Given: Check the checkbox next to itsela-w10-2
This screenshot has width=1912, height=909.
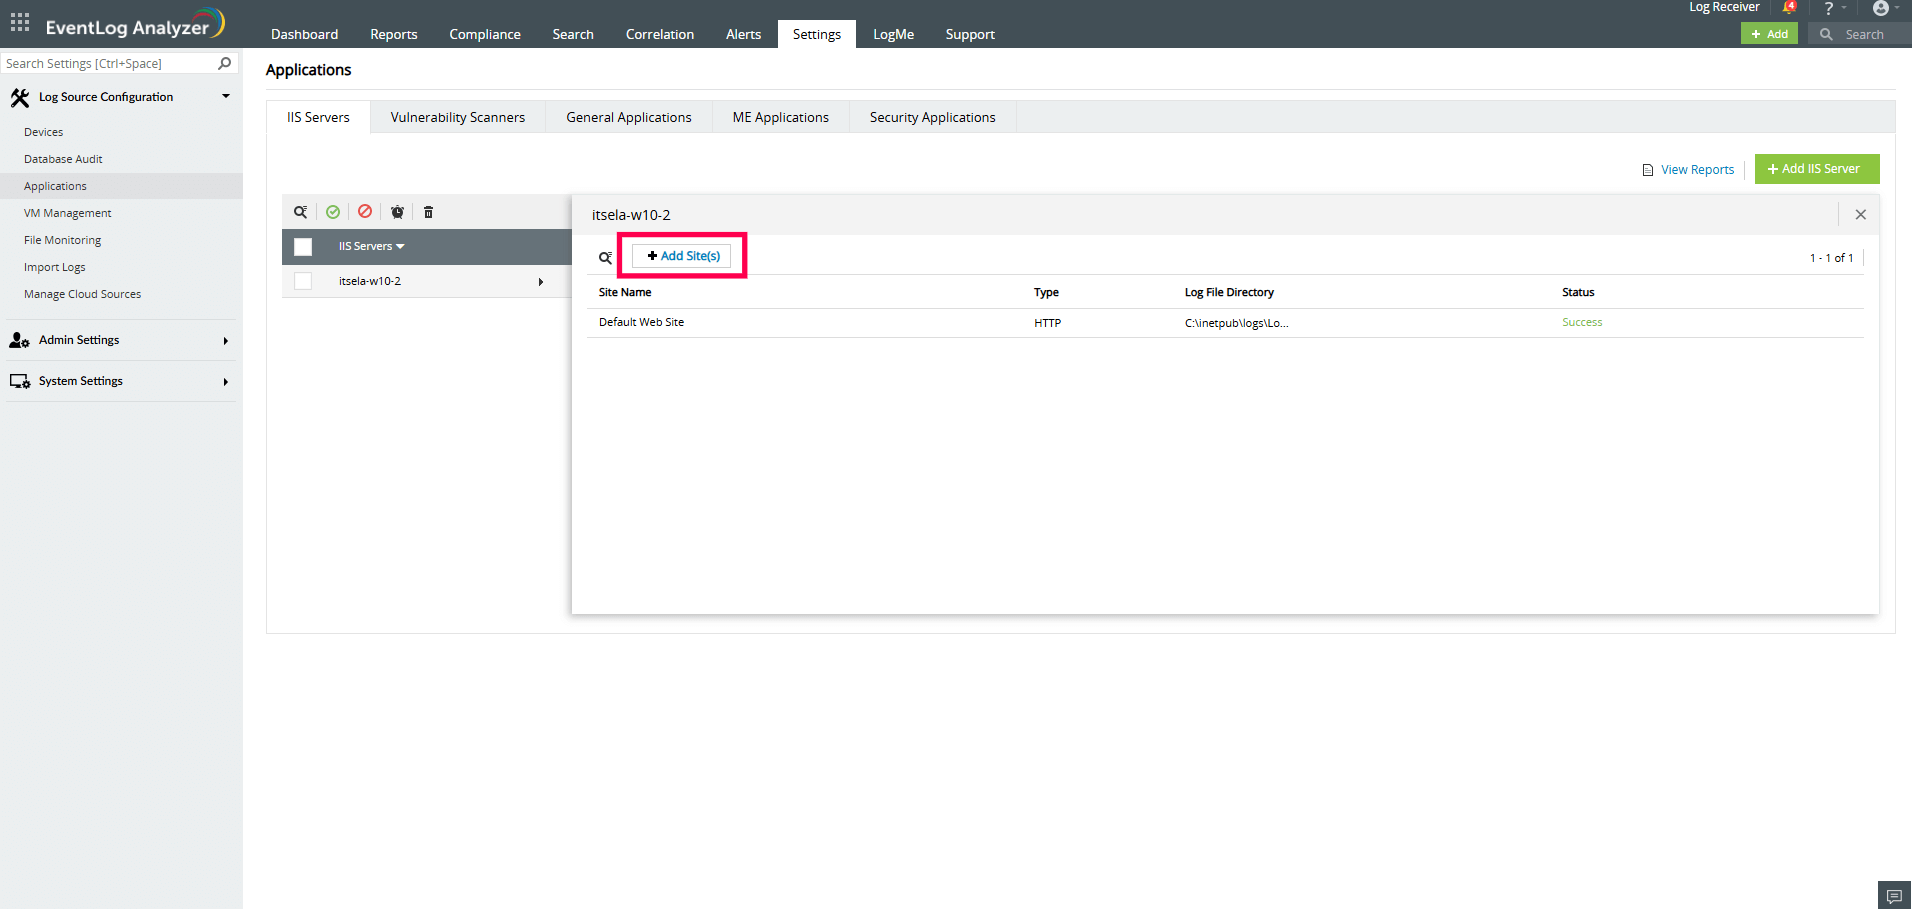Looking at the screenshot, I should click(x=303, y=281).
